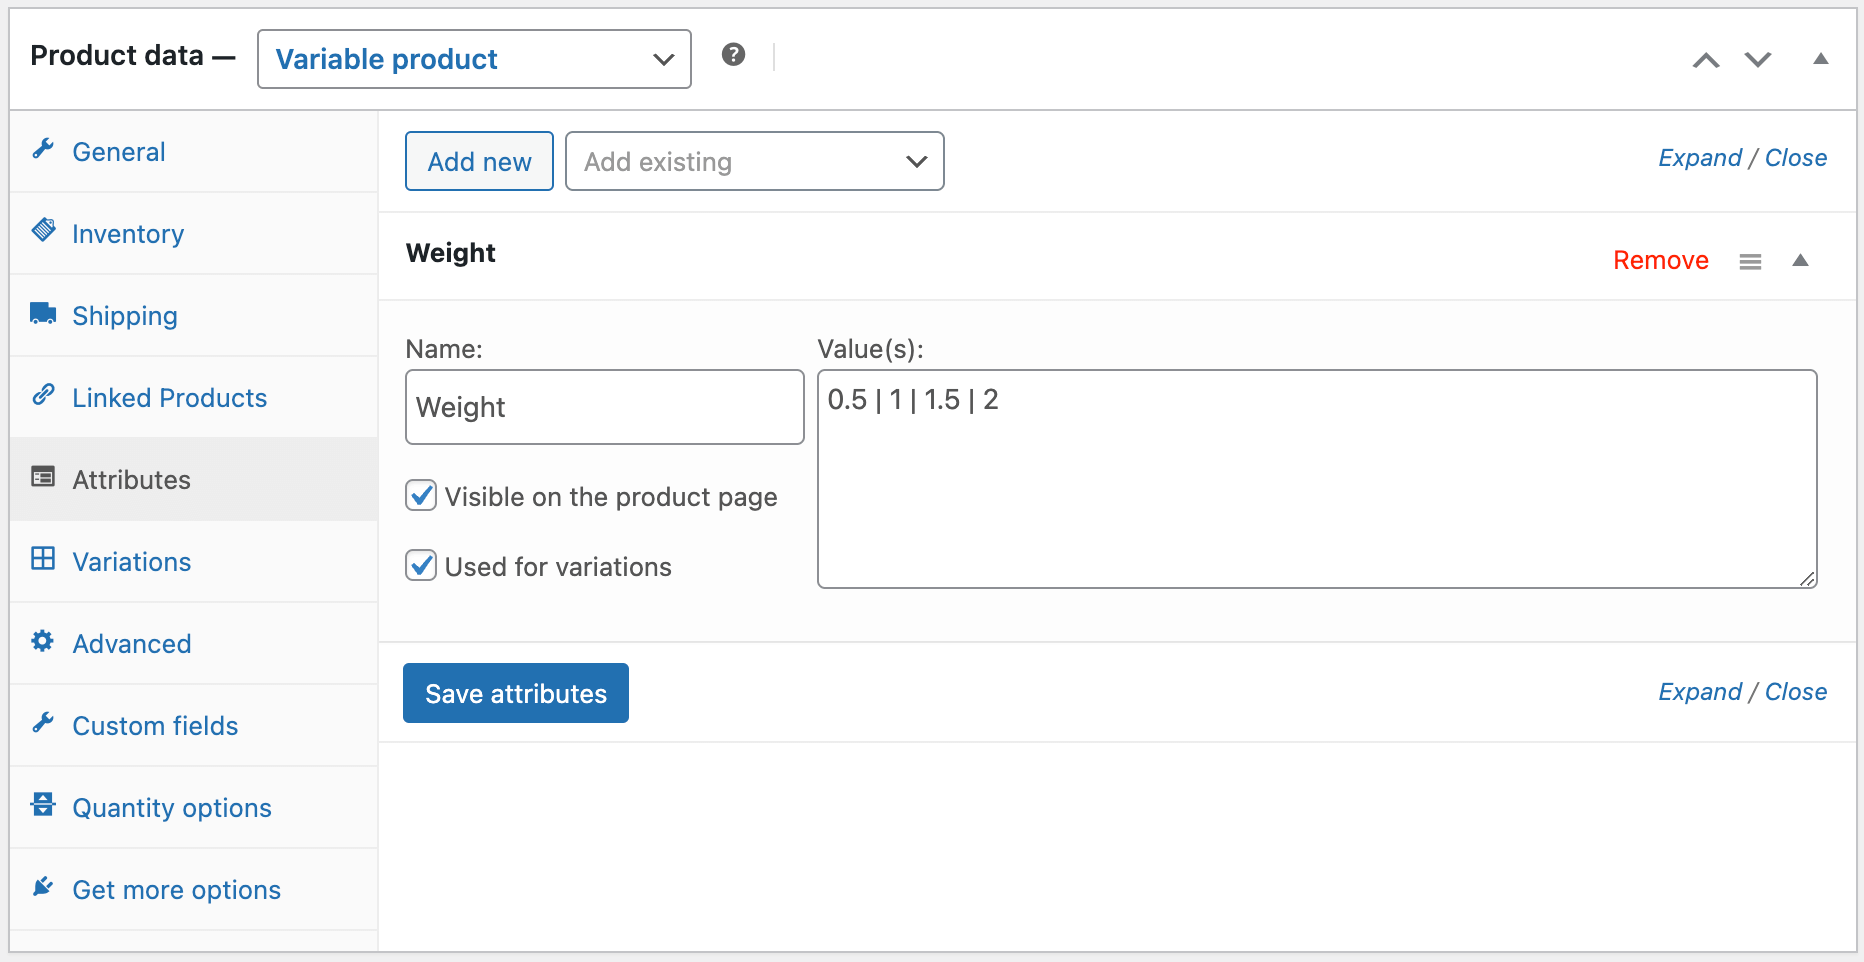This screenshot has height=962, width=1864.
Task: Switch to the Variations tab
Action: tap(131, 562)
